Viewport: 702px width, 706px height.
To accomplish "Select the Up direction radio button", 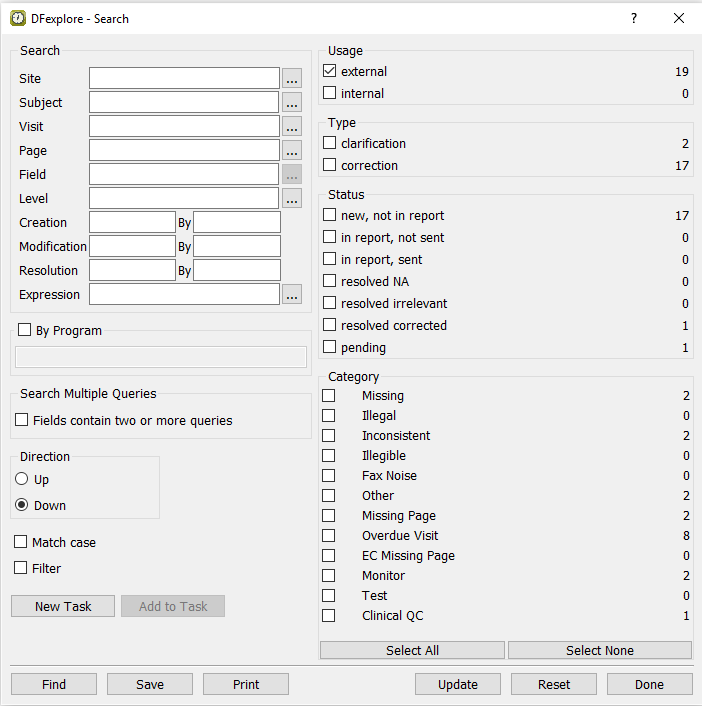I will [x=22, y=480].
